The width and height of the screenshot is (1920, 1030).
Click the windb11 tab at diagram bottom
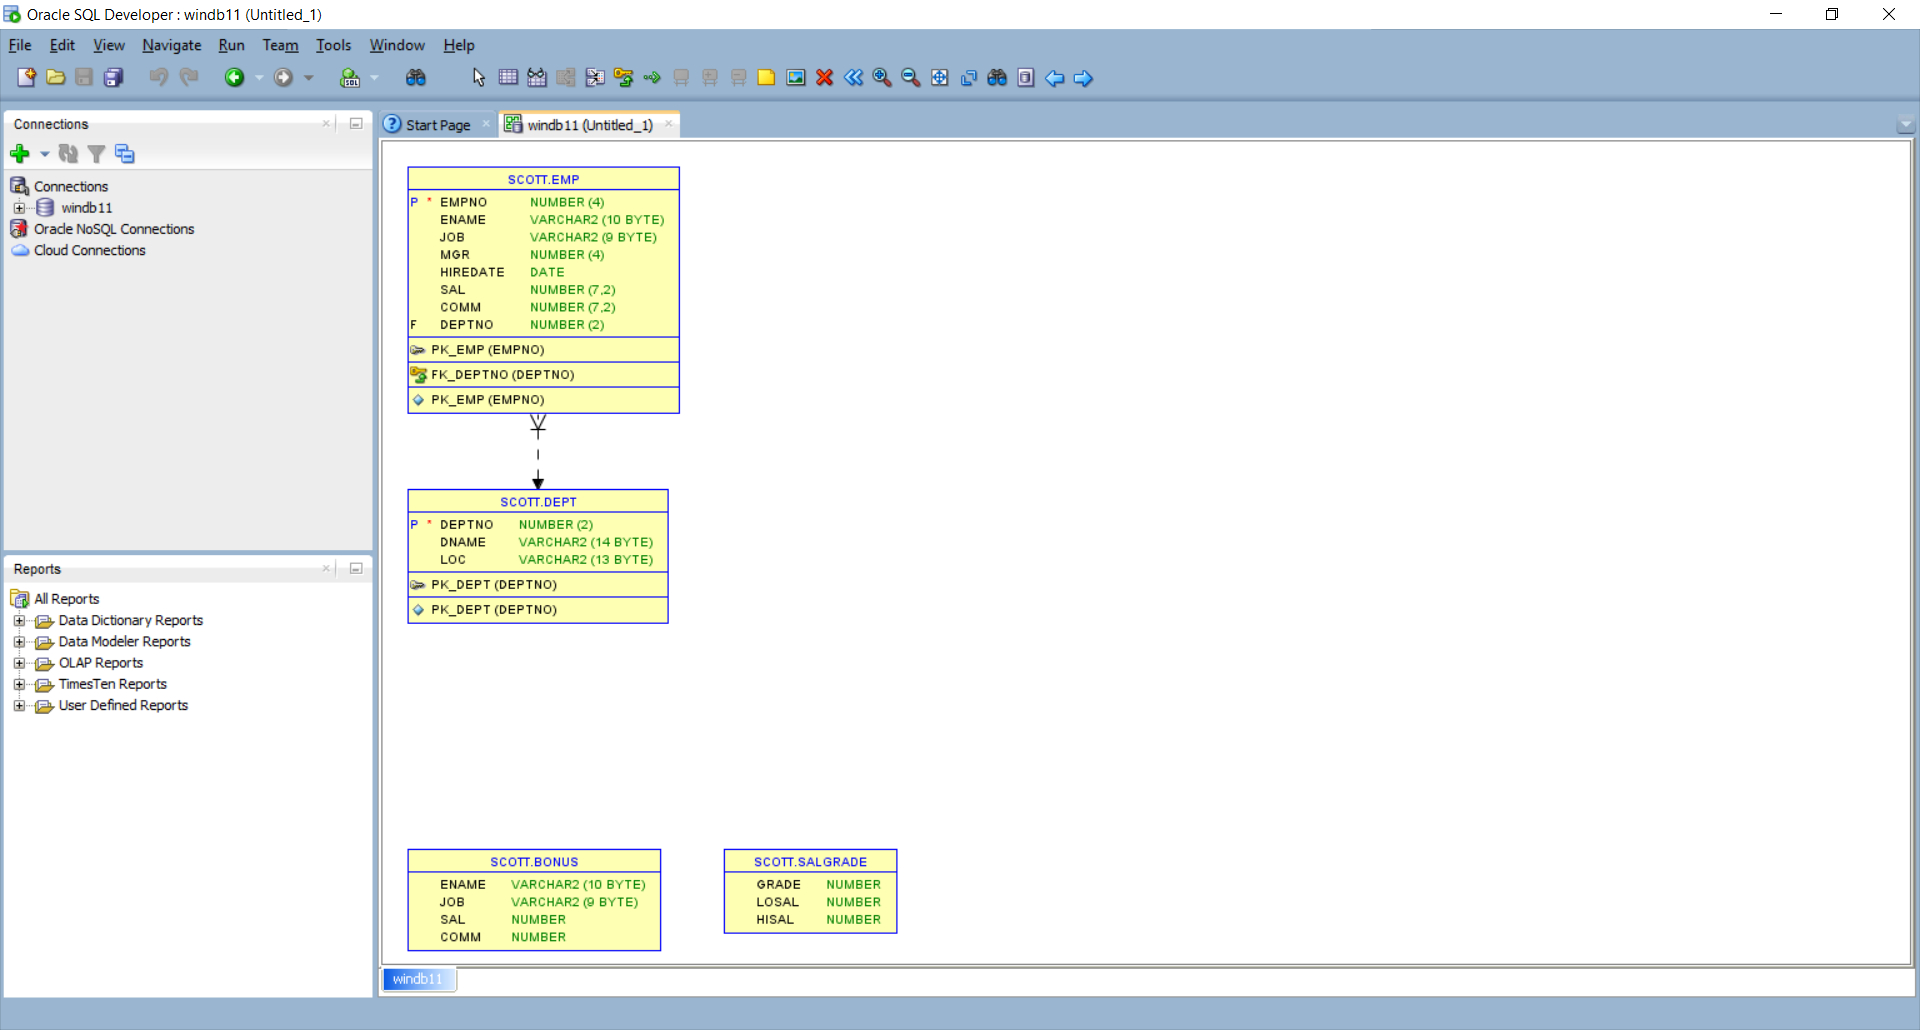tap(418, 979)
